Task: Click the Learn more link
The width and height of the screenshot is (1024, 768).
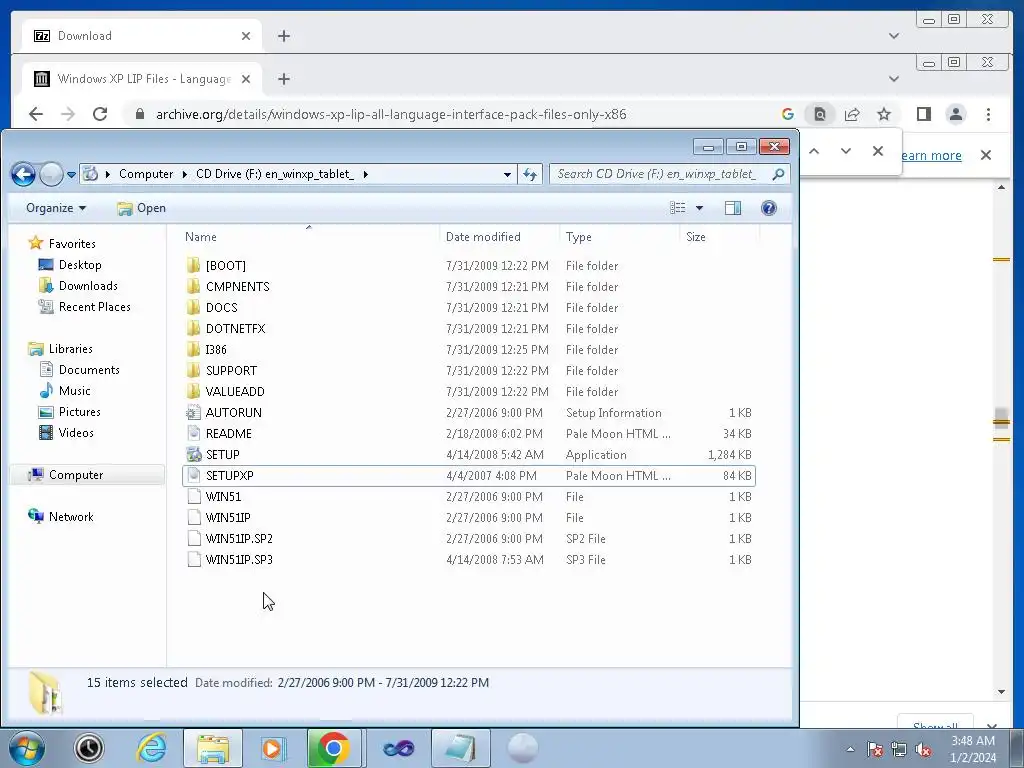Action: coord(931,155)
